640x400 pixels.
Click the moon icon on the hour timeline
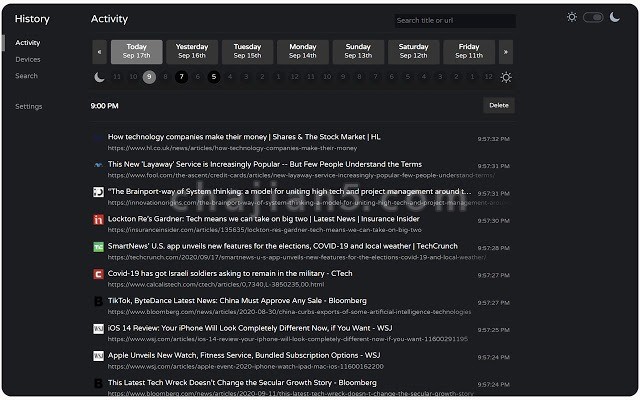click(x=99, y=77)
